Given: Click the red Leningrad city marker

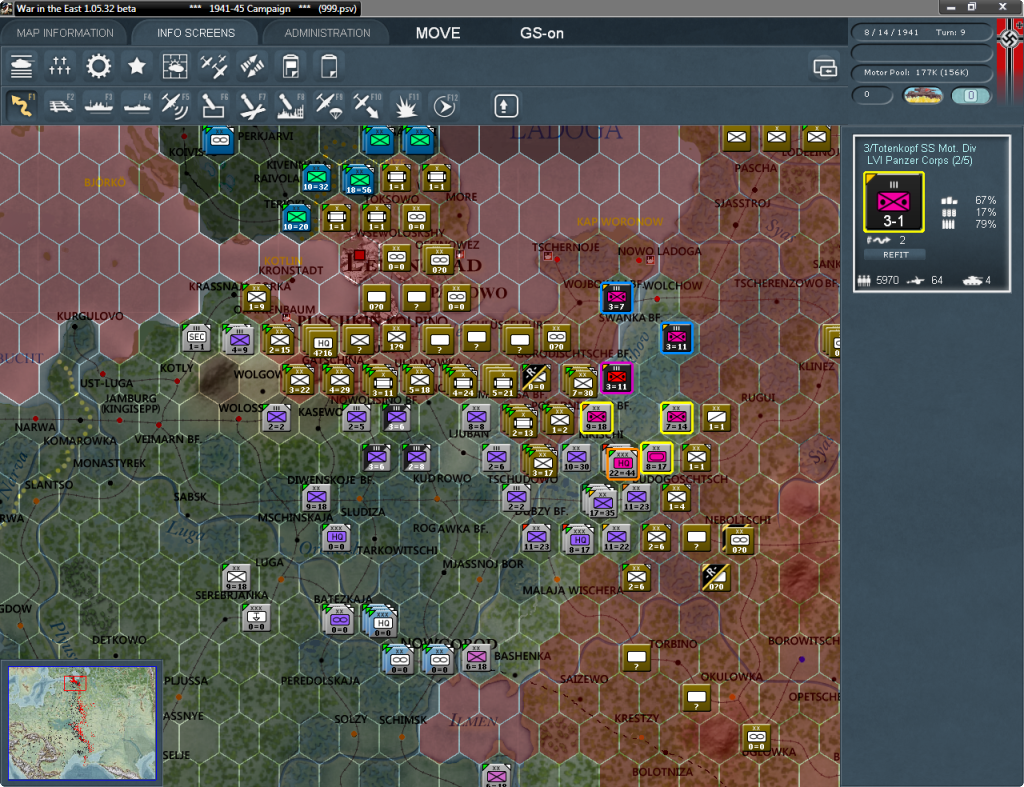Looking at the screenshot, I should tap(359, 255).
